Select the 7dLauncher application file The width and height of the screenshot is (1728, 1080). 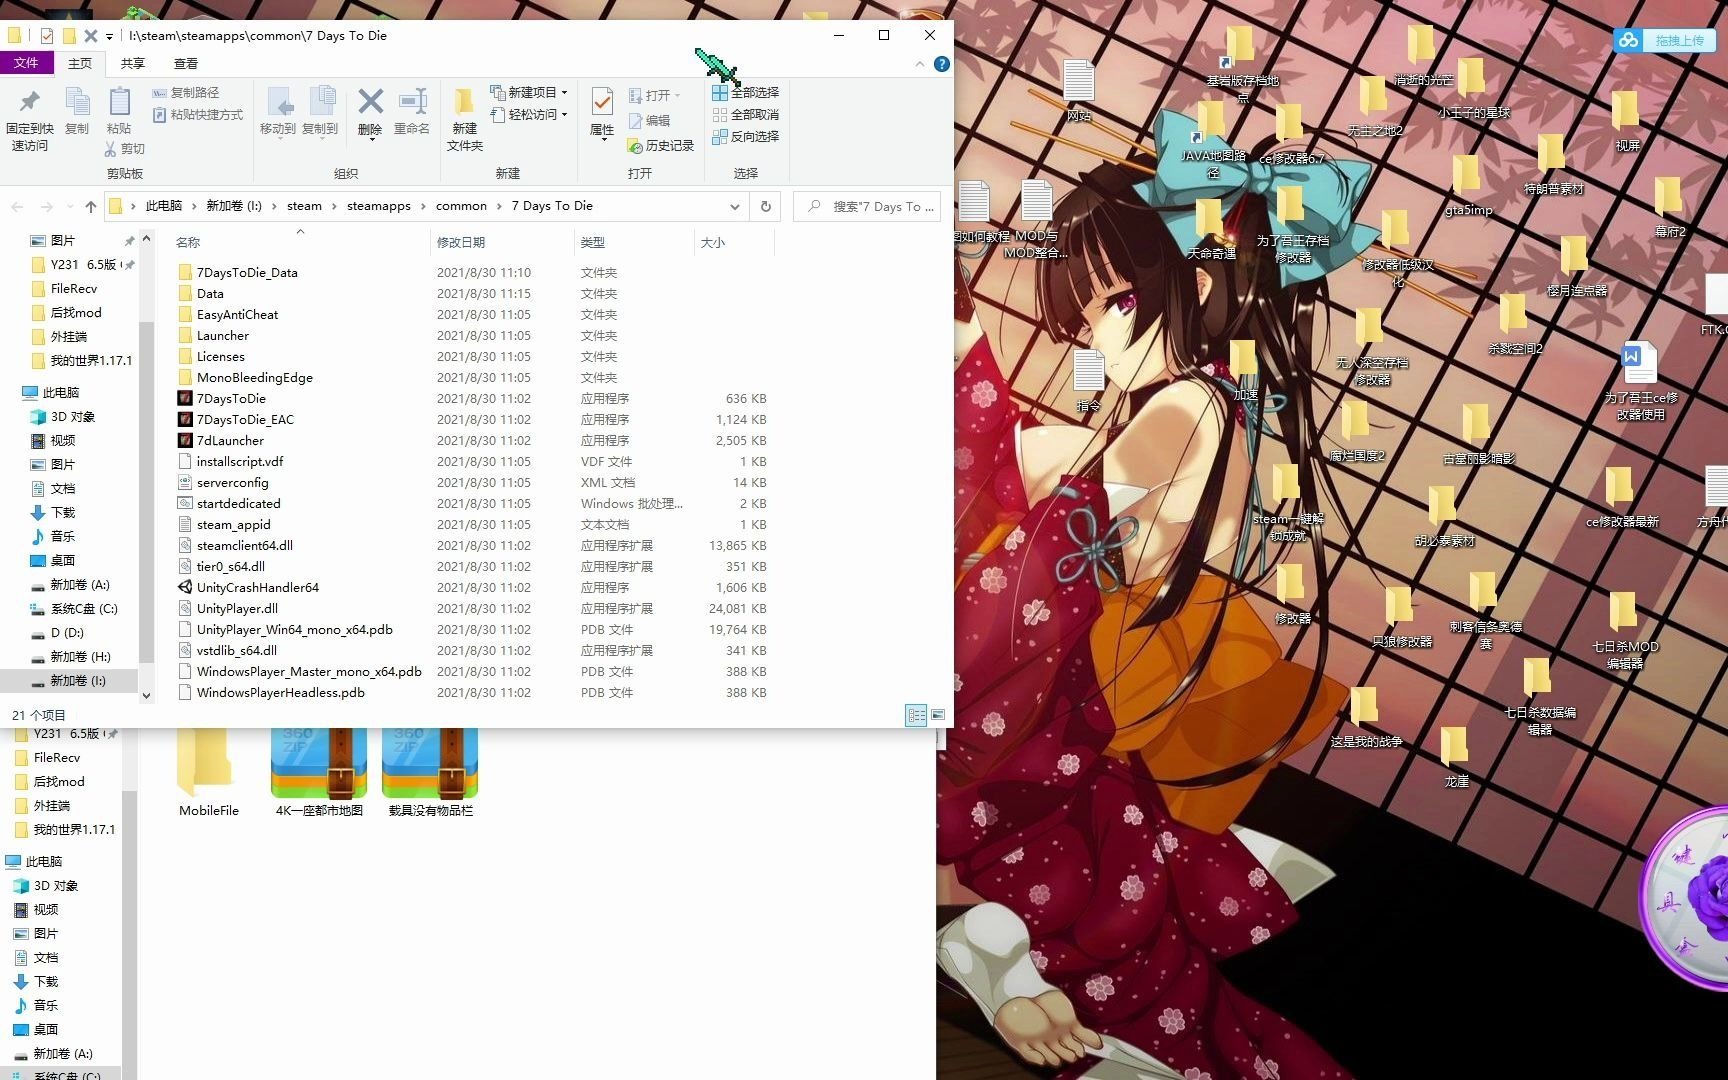230,440
